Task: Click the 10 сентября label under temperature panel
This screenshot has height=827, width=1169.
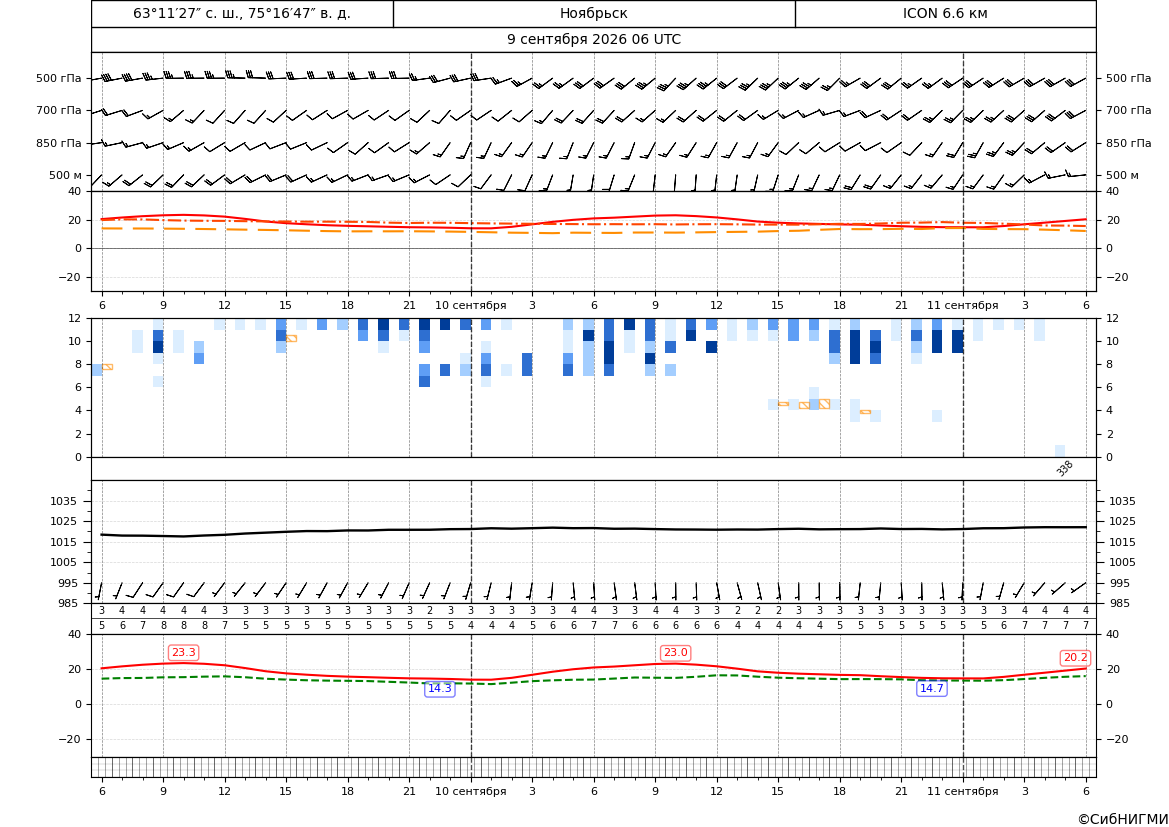Action: (470, 305)
